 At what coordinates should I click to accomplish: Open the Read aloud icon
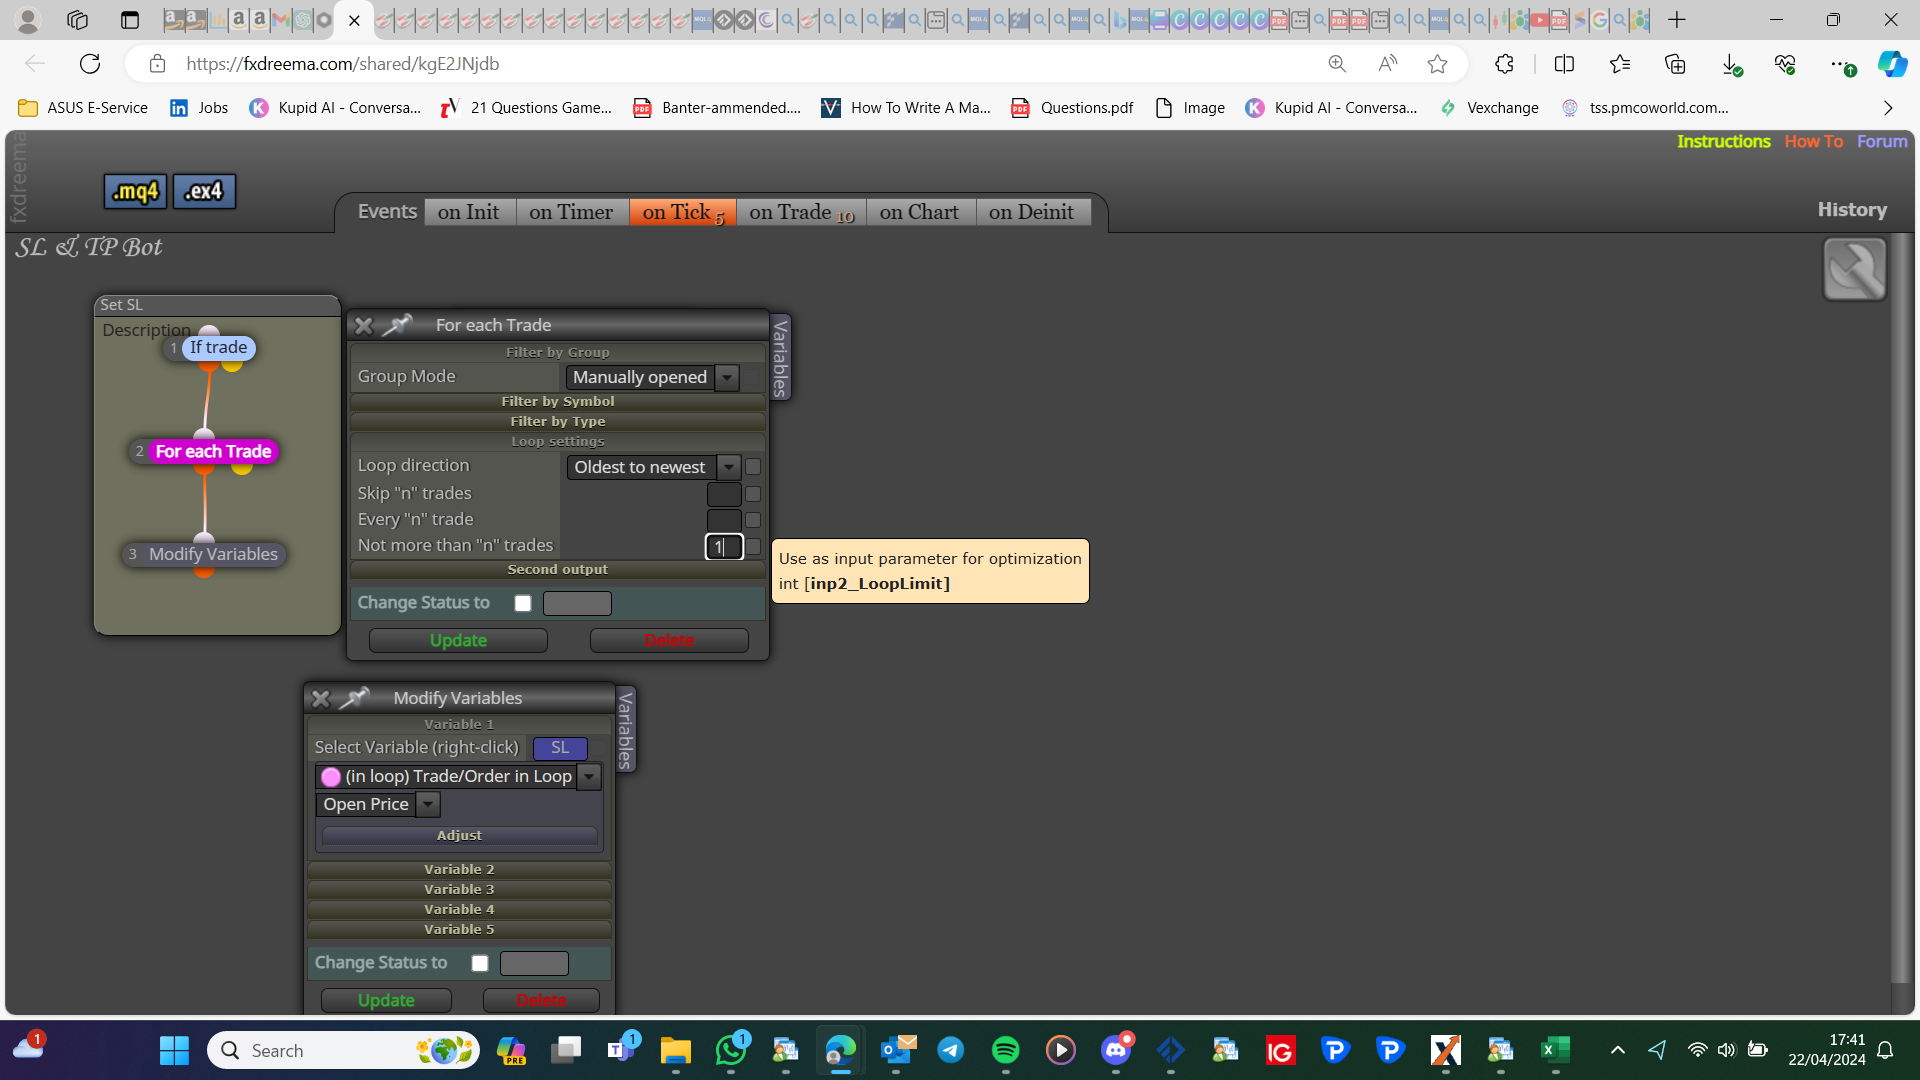[1388, 64]
